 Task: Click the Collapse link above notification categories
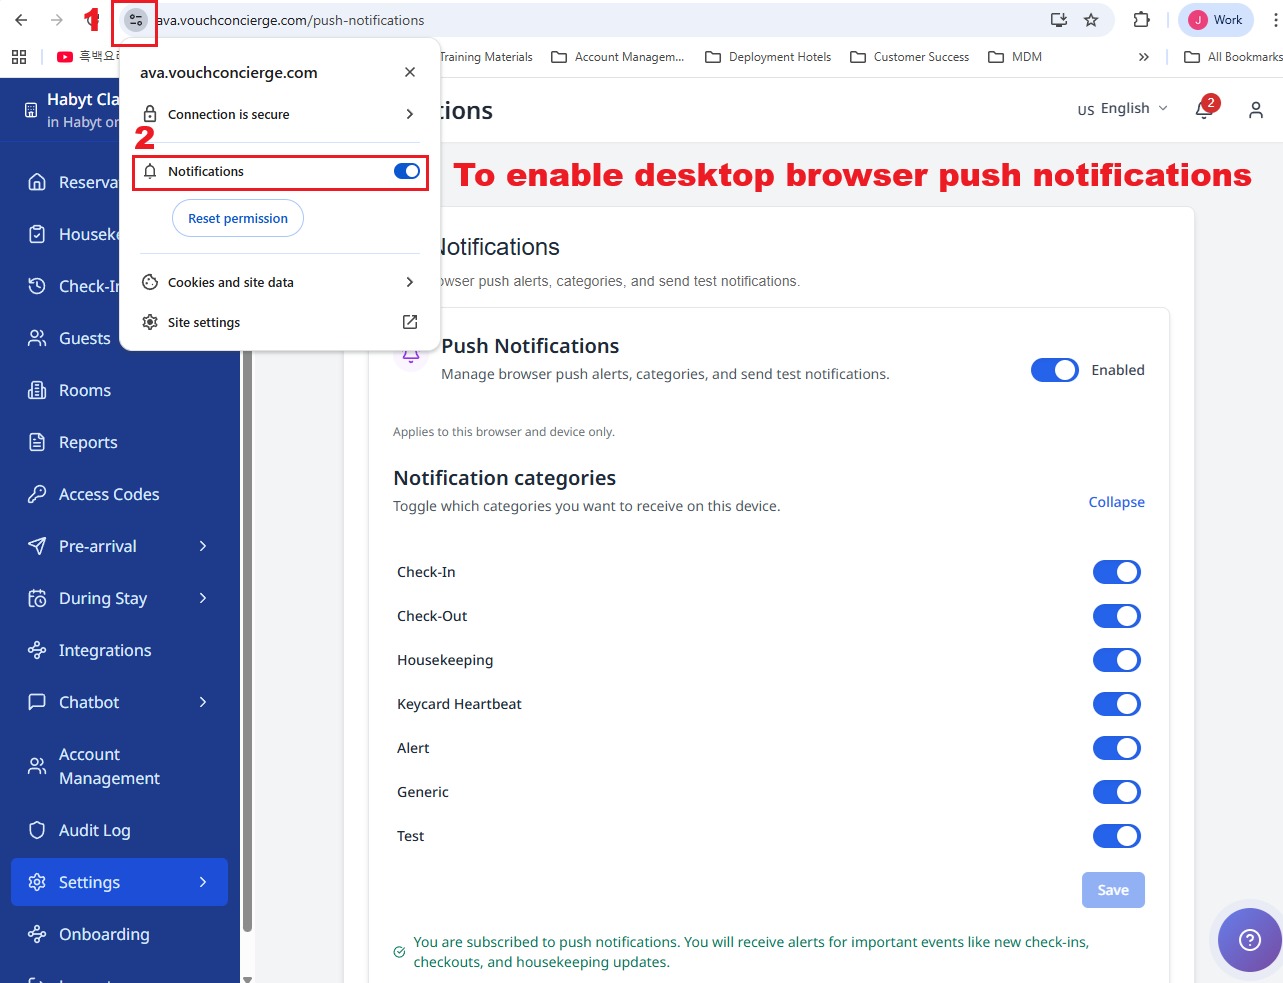click(1116, 502)
